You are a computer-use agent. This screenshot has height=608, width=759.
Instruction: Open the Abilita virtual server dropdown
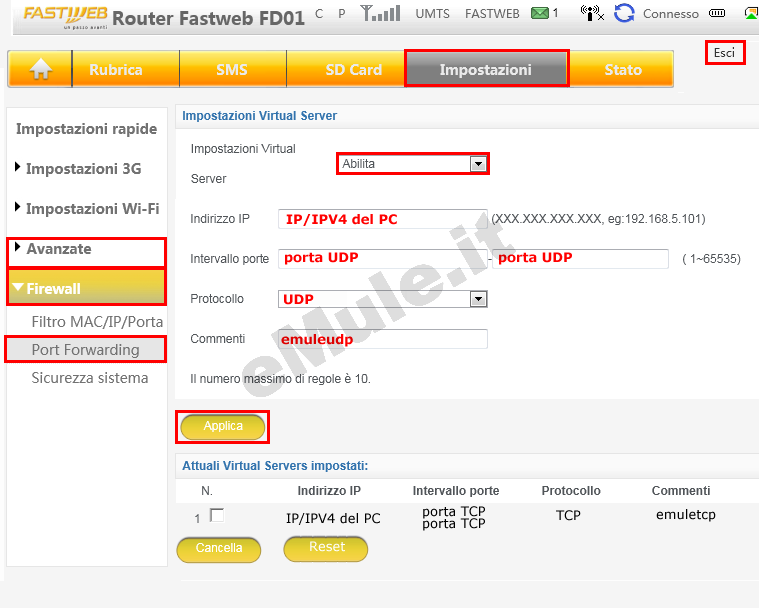click(413, 164)
